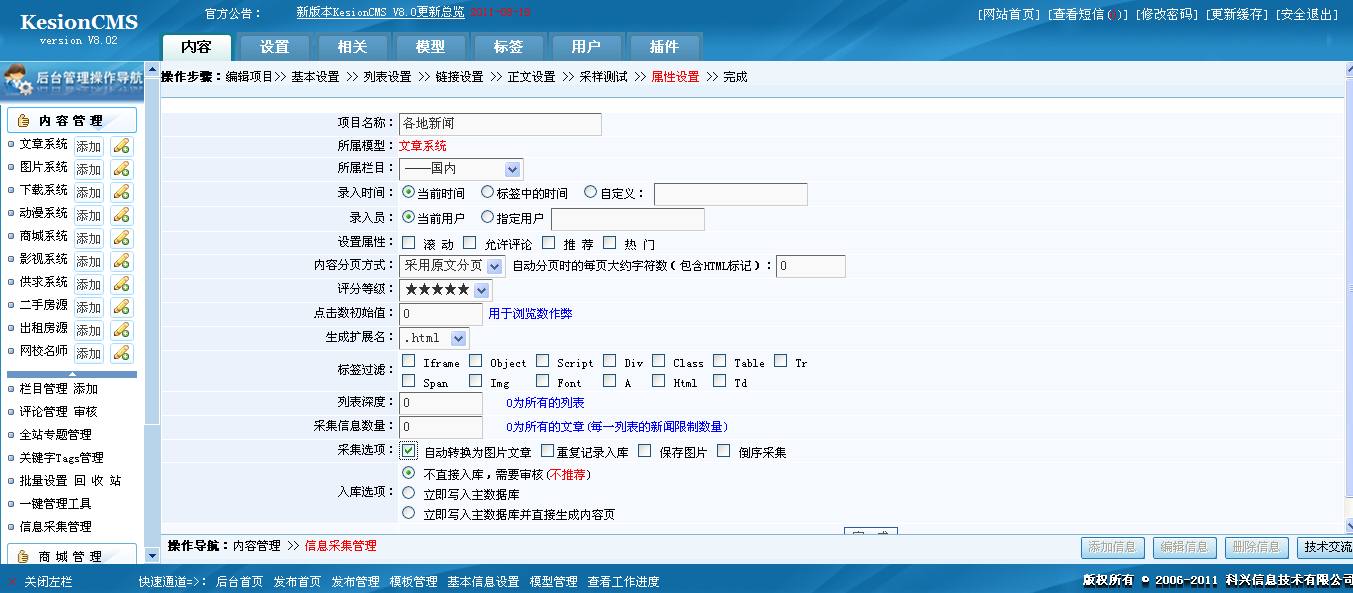Switch to the 标签 tab

(x=509, y=47)
